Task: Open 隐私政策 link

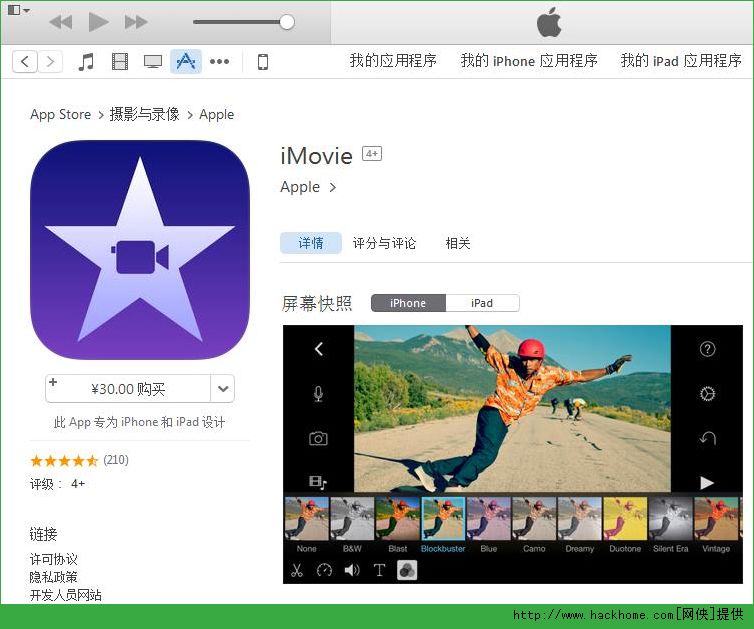Action: [53, 577]
